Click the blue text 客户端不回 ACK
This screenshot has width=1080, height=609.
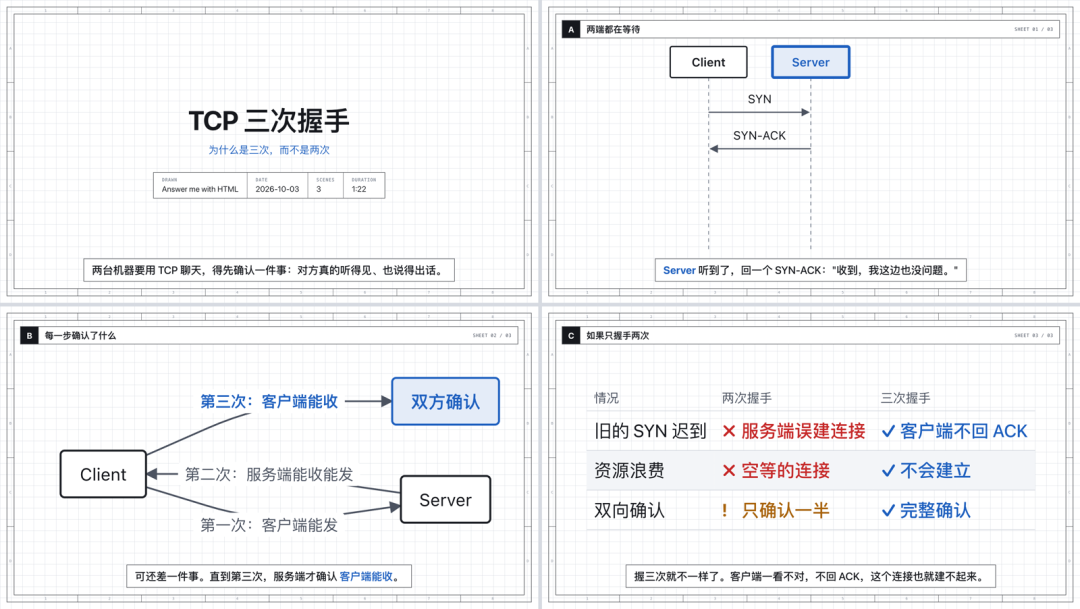[964, 431]
